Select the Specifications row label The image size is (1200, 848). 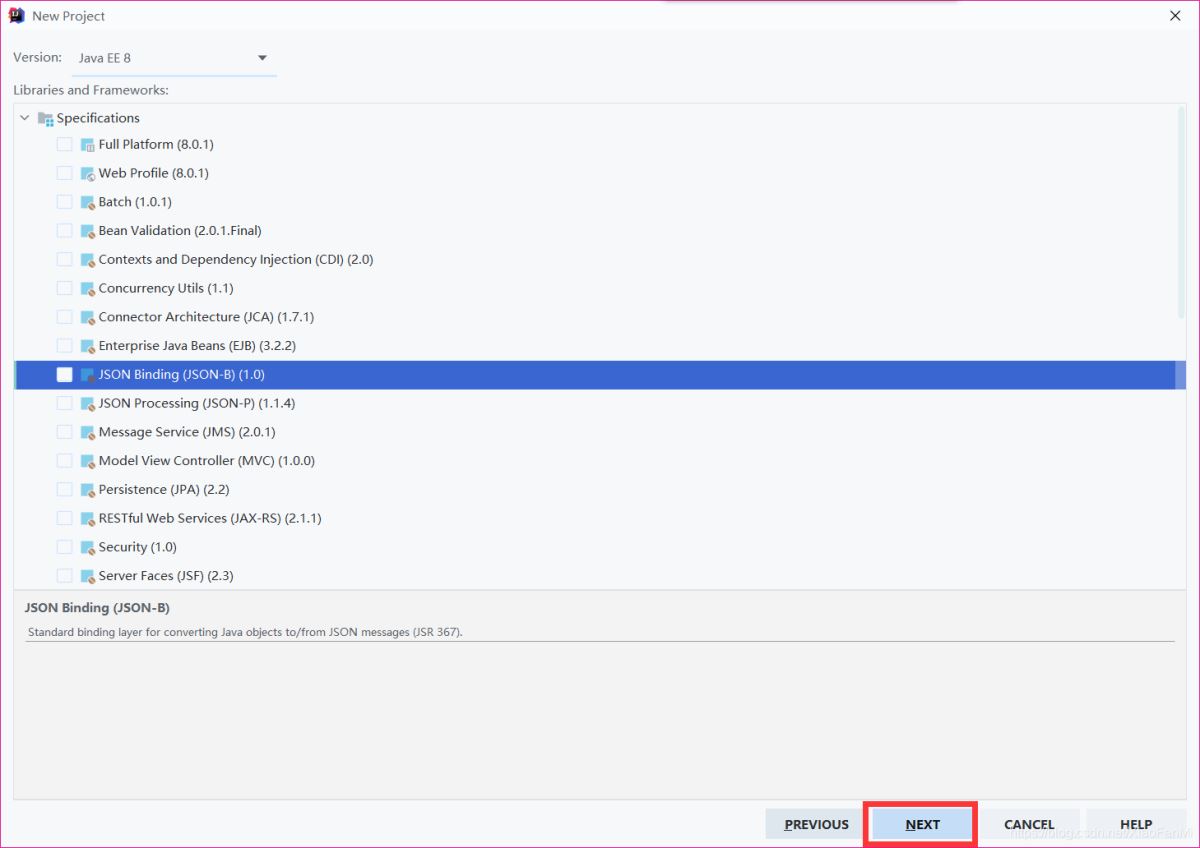pyautogui.click(x=98, y=118)
